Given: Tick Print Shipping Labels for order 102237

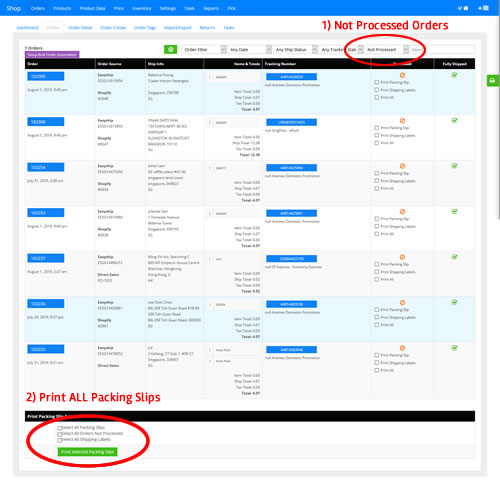Looking at the screenshot, I should click(377, 272).
